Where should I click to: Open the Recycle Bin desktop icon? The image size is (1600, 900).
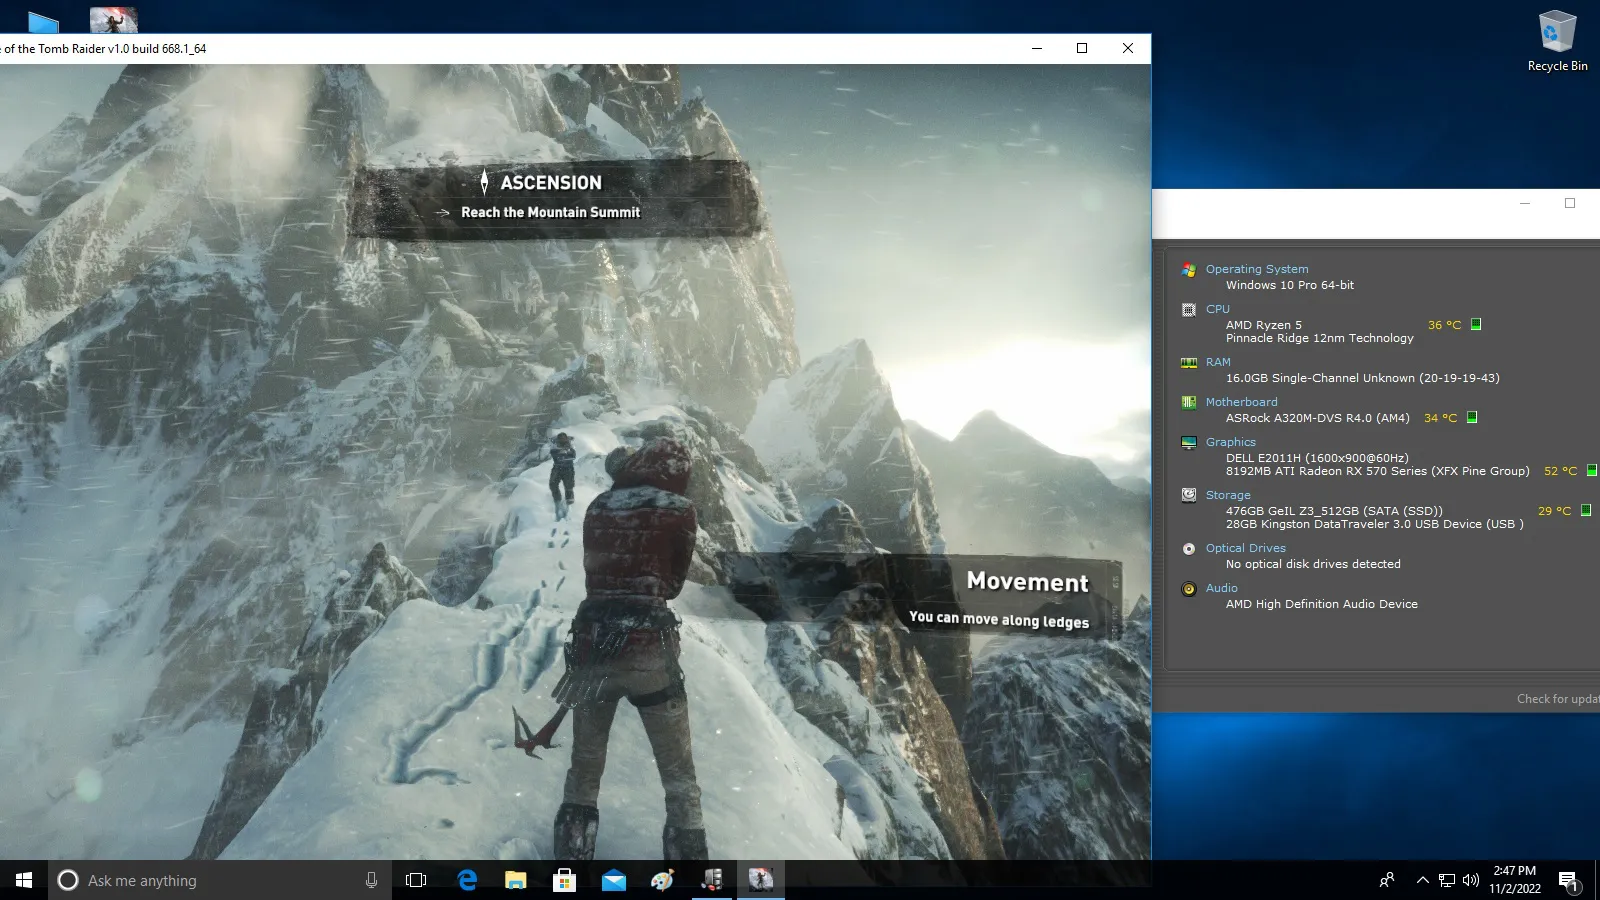[1557, 41]
